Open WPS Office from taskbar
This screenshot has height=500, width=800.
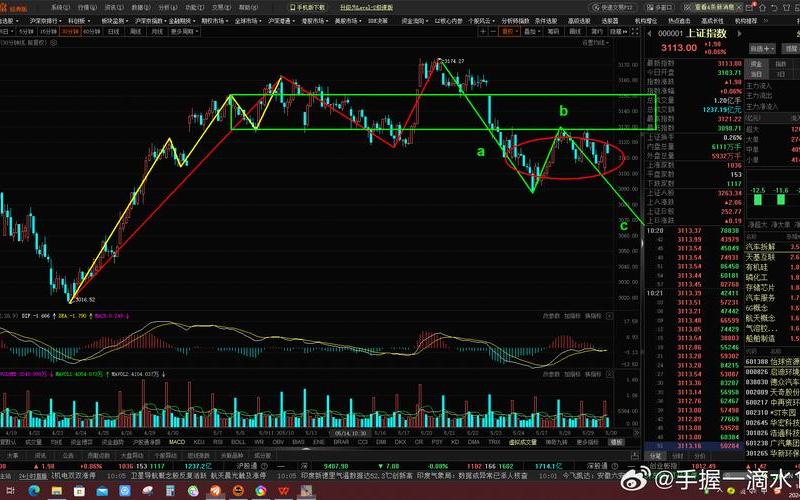point(283,491)
